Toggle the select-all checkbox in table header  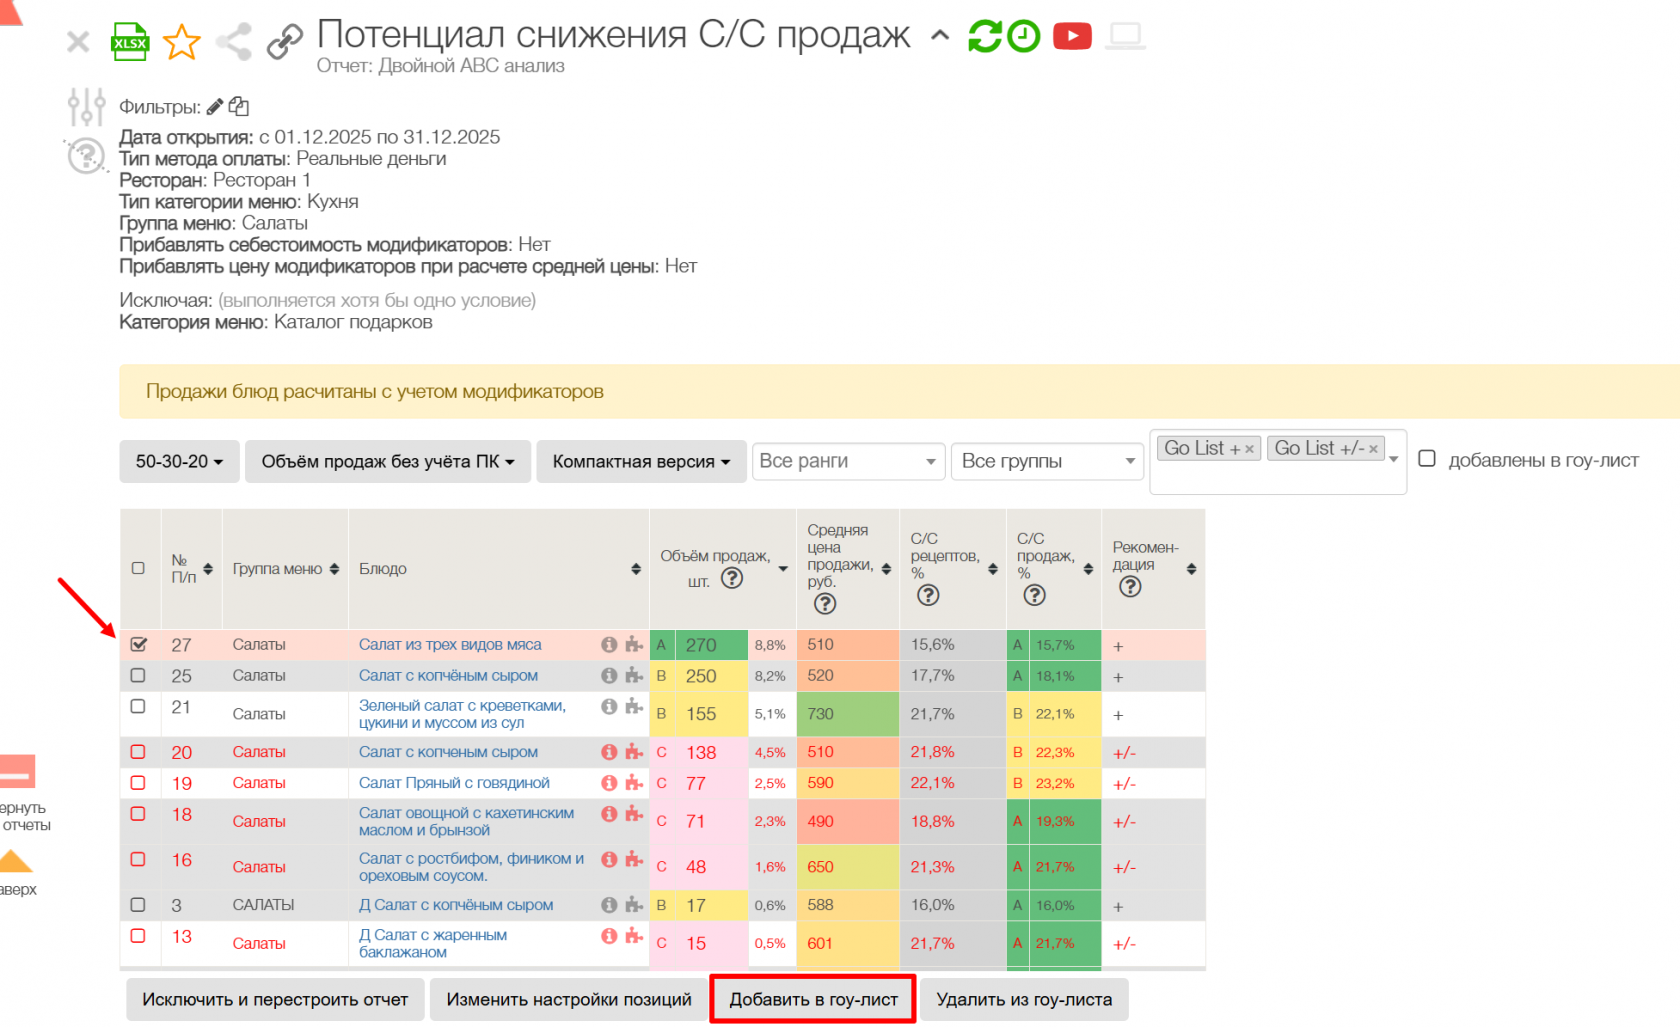[x=138, y=568]
